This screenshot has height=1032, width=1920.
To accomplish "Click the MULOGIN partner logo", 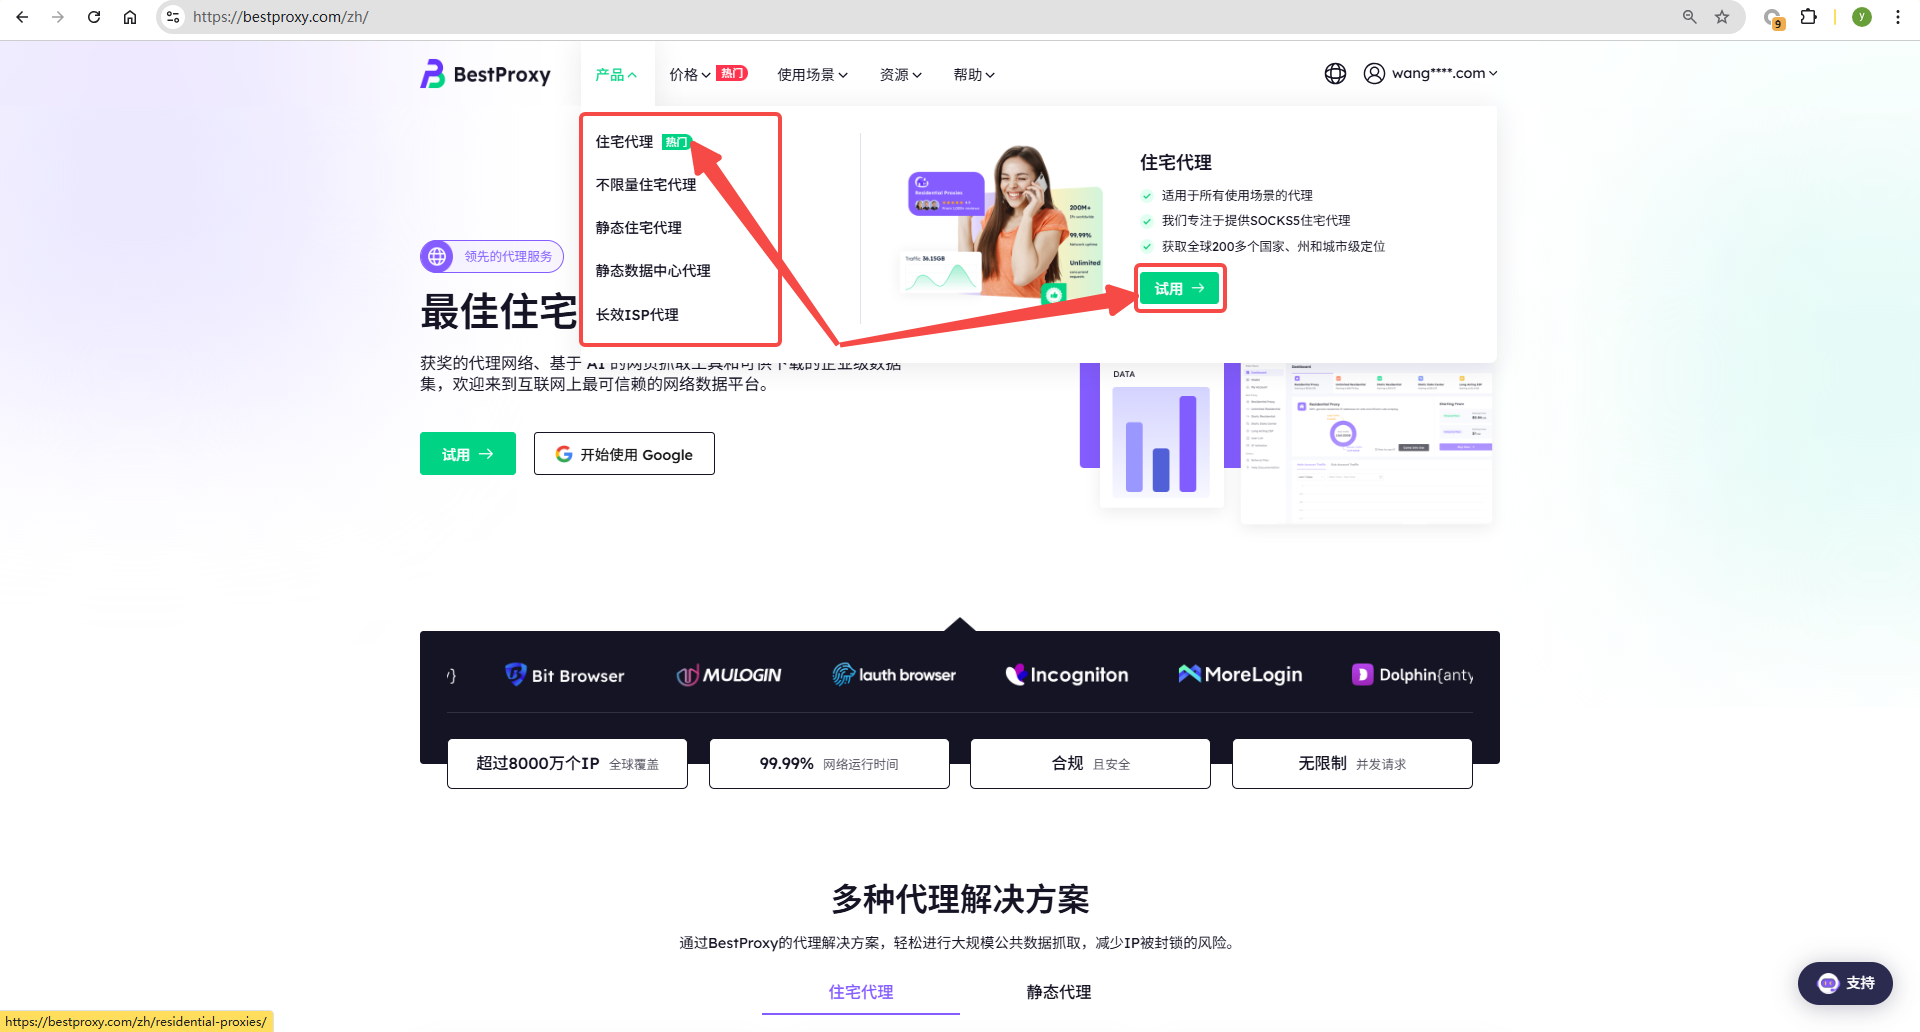I will 729,675.
